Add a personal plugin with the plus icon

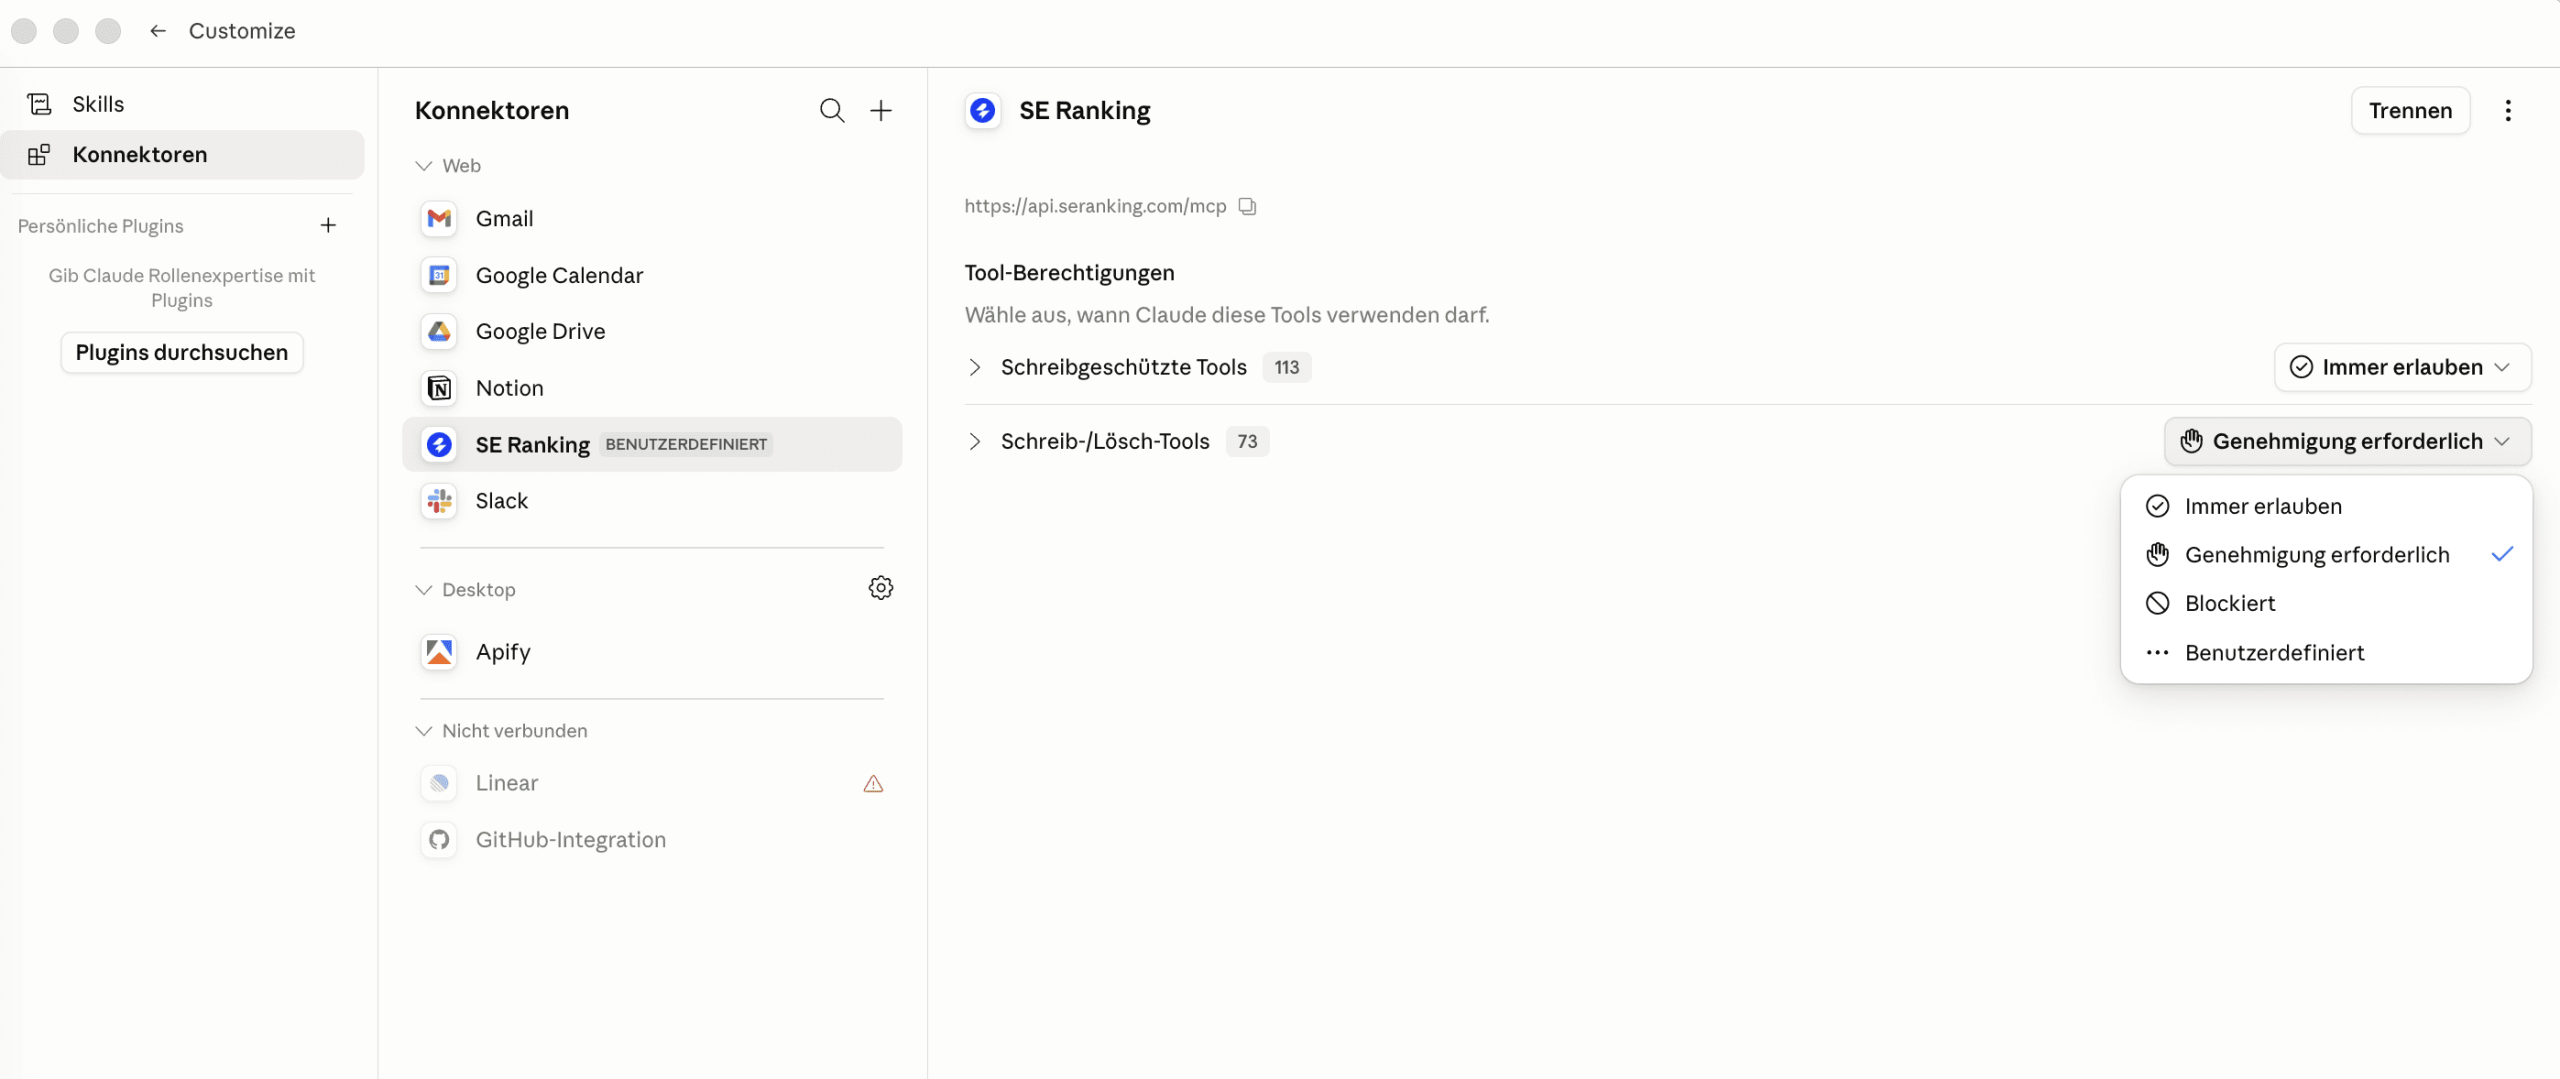tap(328, 226)
